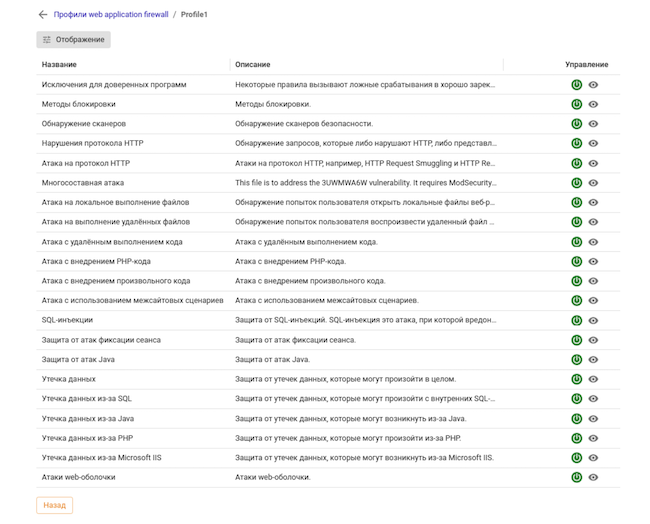Toggle the Защита от атак фиксации сеанса rule
The image size is (650, 524).
(x=576, y=340)
